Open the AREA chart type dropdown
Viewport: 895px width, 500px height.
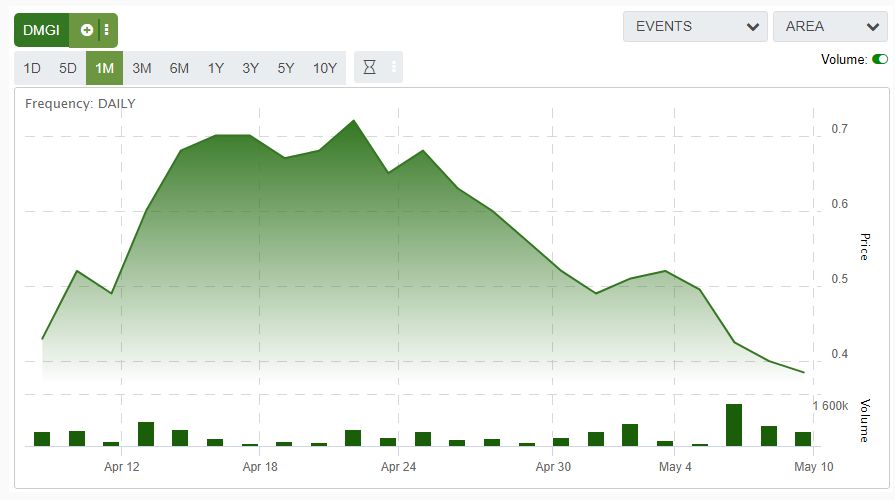point(831,27)
